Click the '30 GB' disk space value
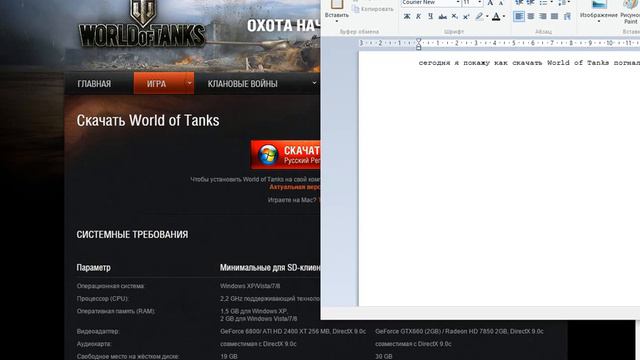This screenshot has width=640, height=360. 384,357
